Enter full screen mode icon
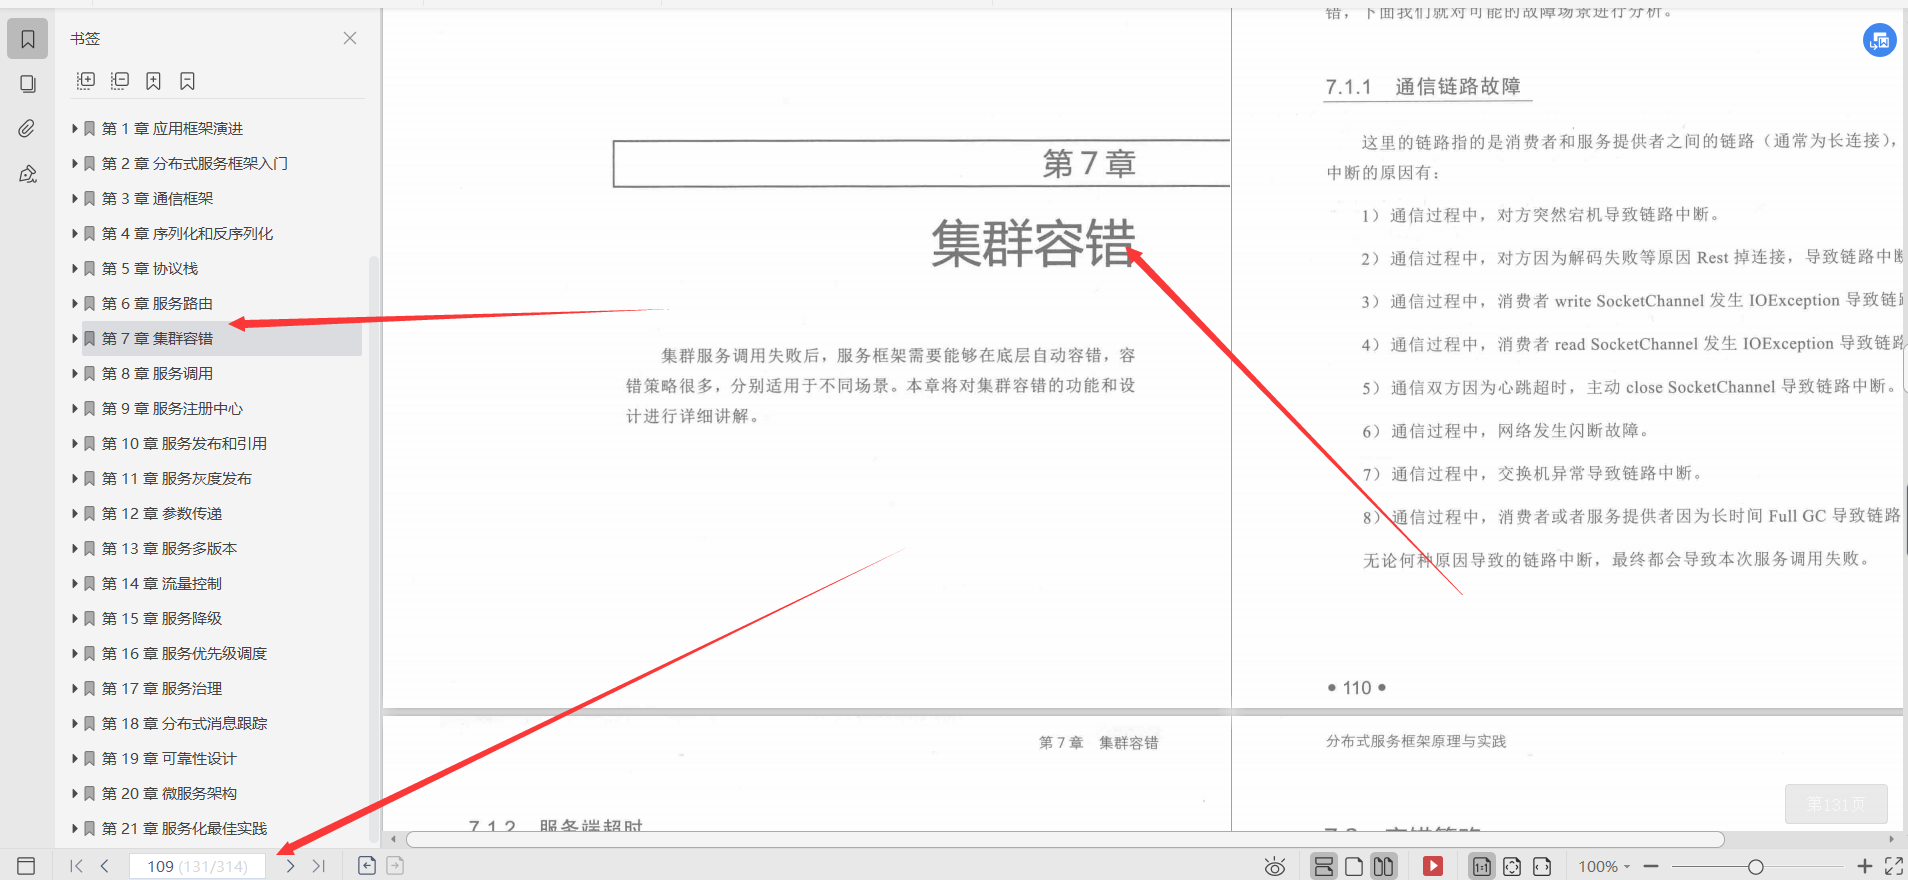 pos(1894,866)
